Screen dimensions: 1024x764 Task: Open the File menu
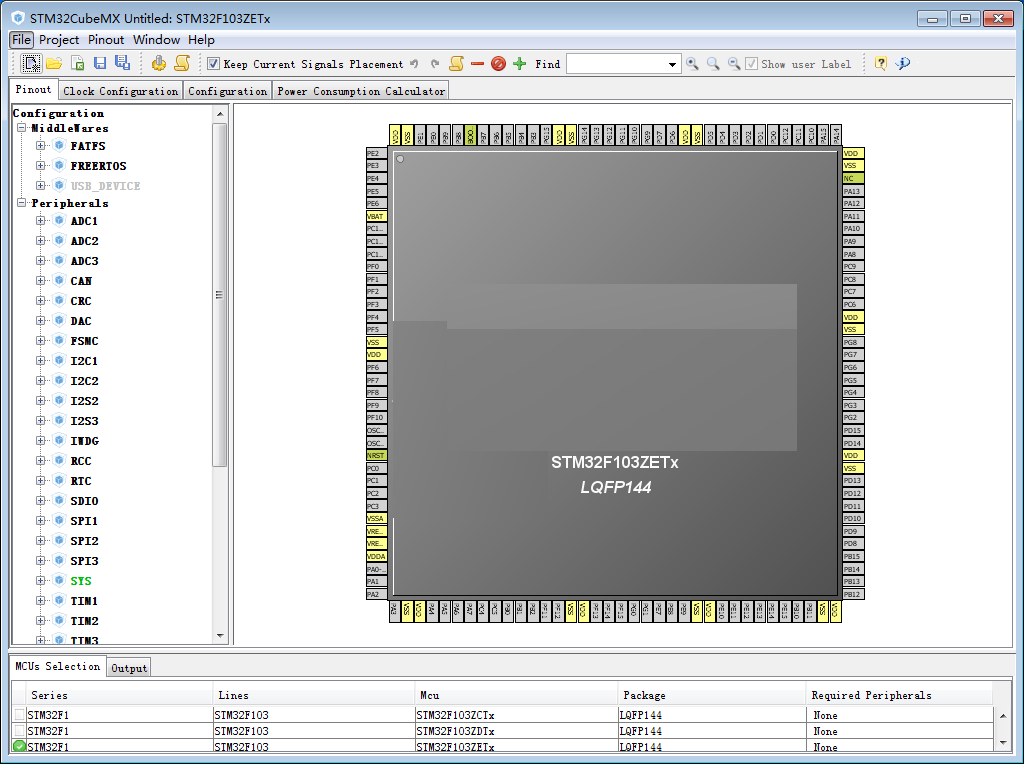point(22,39)
